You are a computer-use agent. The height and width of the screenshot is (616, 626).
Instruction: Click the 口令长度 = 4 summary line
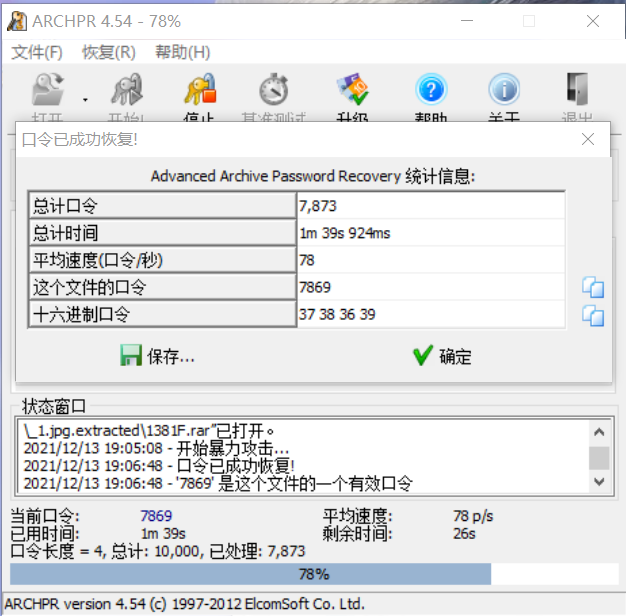(x=158, y=551)
